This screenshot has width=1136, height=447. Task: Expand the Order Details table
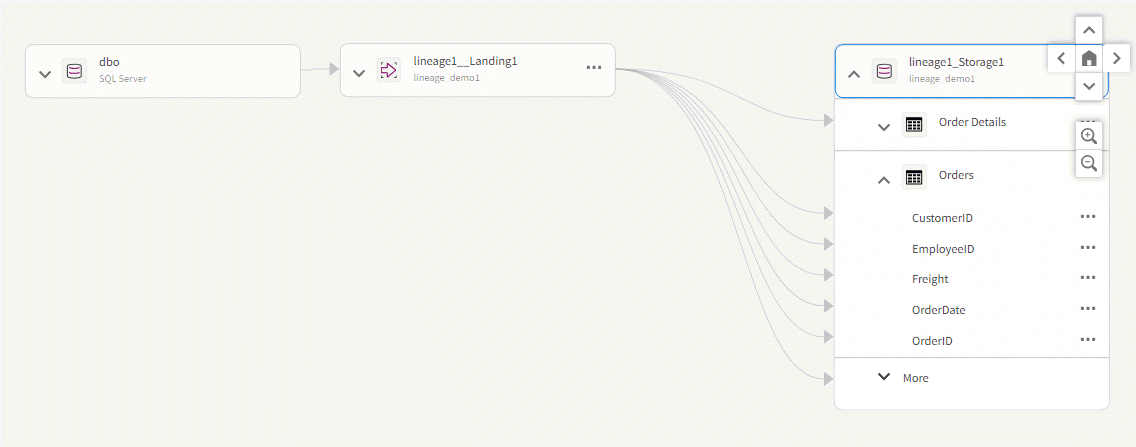tap(883, 127)
